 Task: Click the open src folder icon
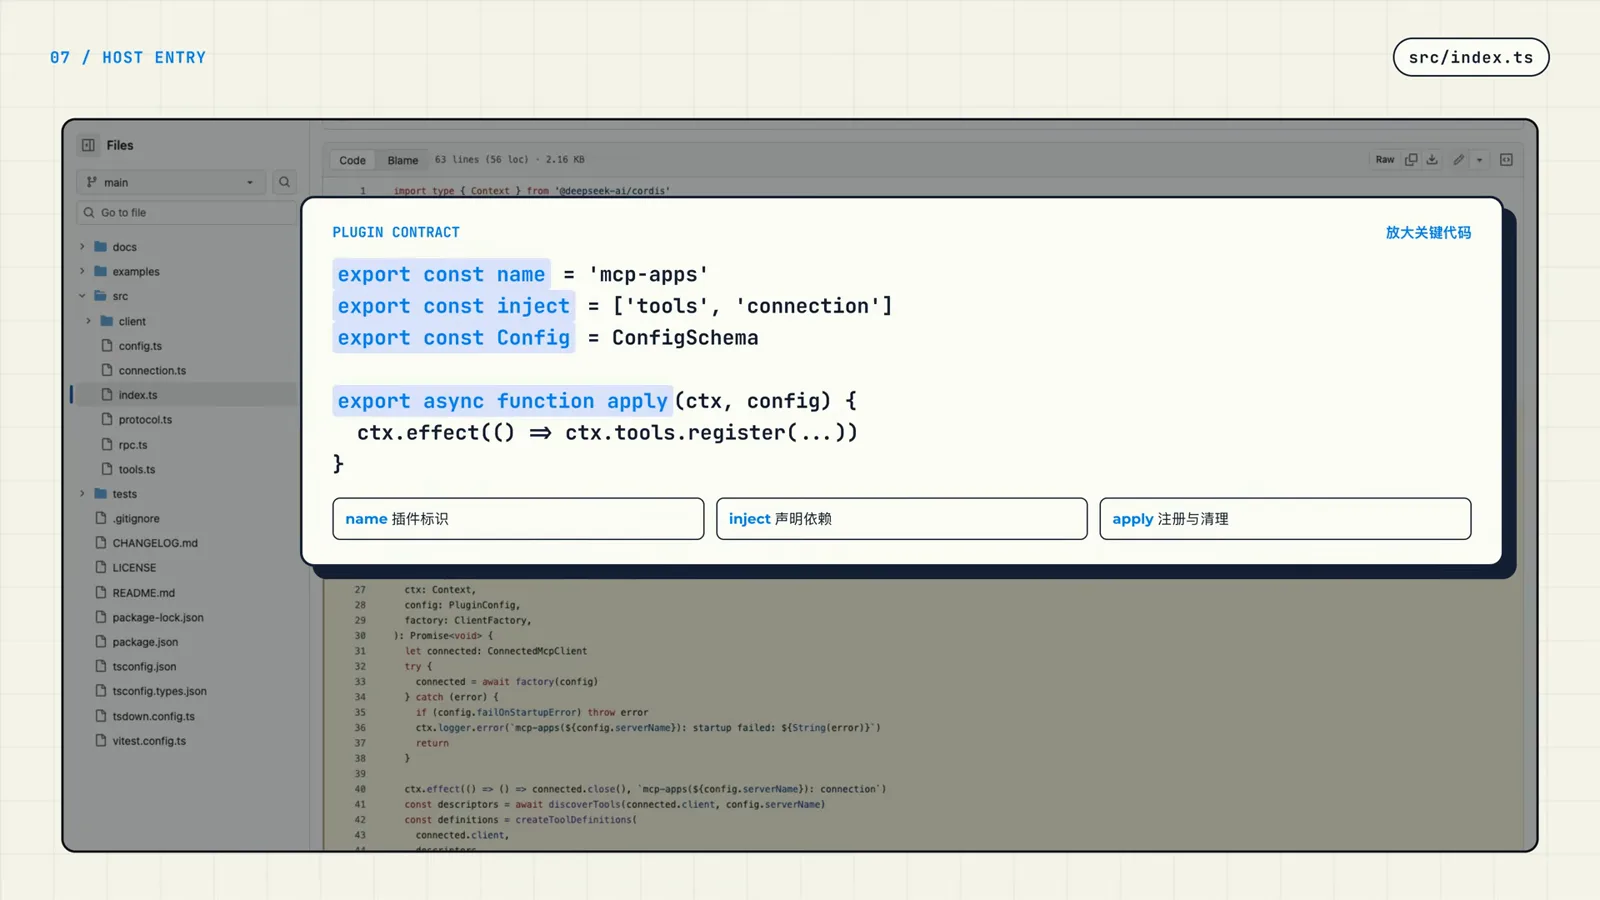[100, 296]
